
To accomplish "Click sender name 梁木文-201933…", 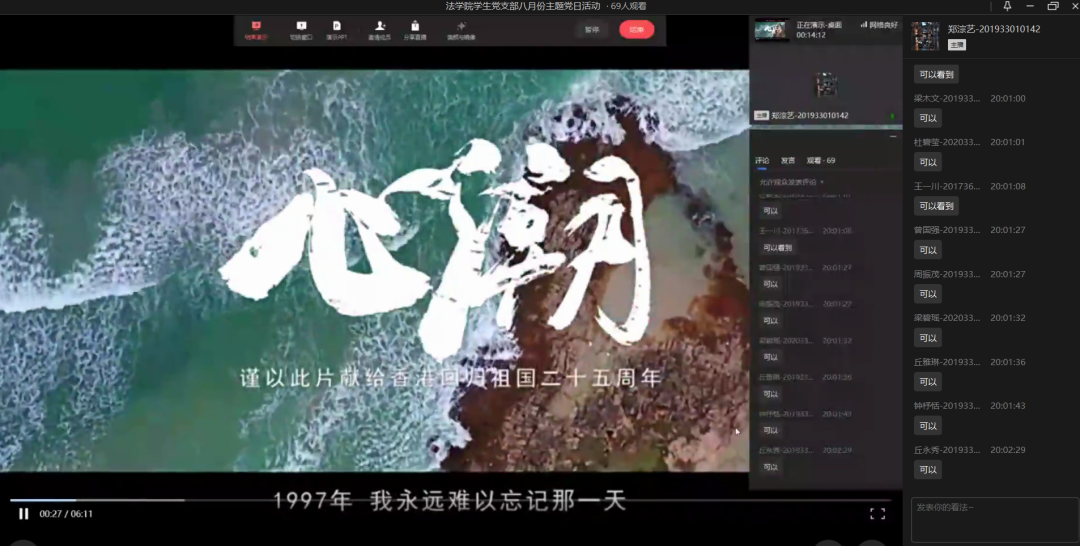I will coord(947,98).
